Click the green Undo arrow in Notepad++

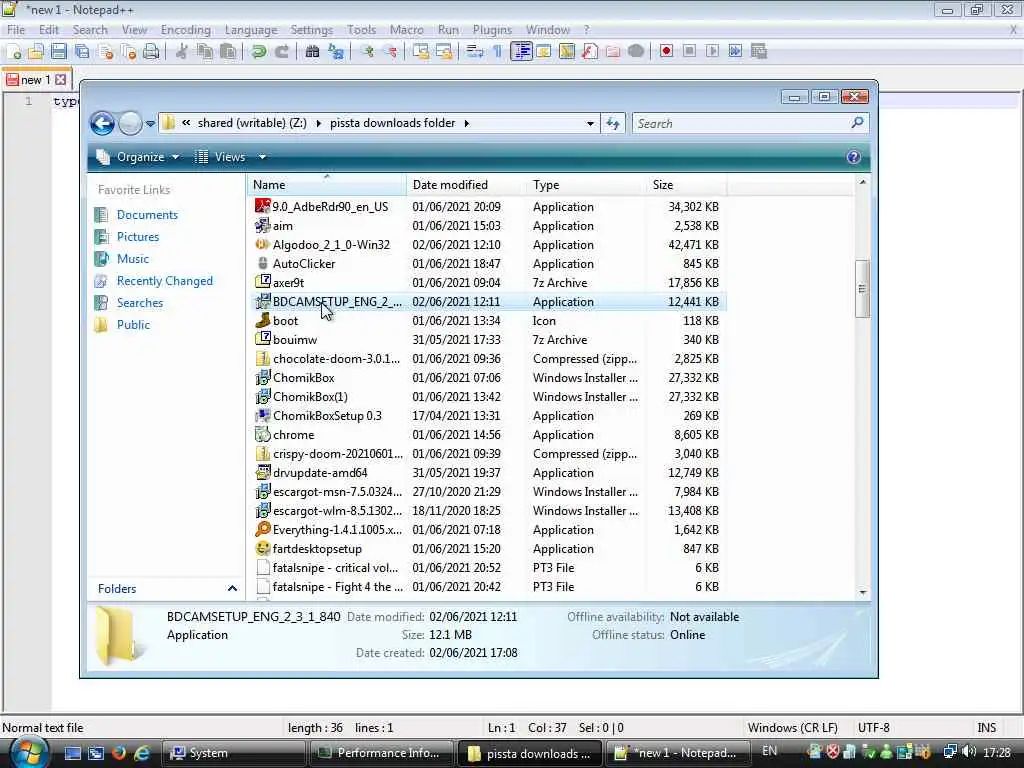click(x=259, y=52)
